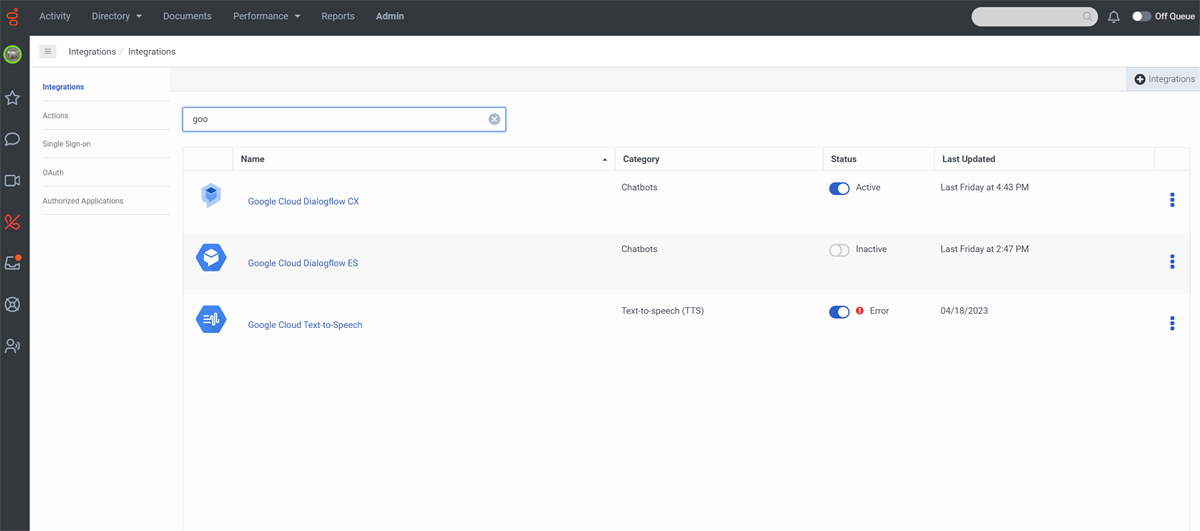
Task: Open the favorites star in sidebar
Action: click(13, 98)
